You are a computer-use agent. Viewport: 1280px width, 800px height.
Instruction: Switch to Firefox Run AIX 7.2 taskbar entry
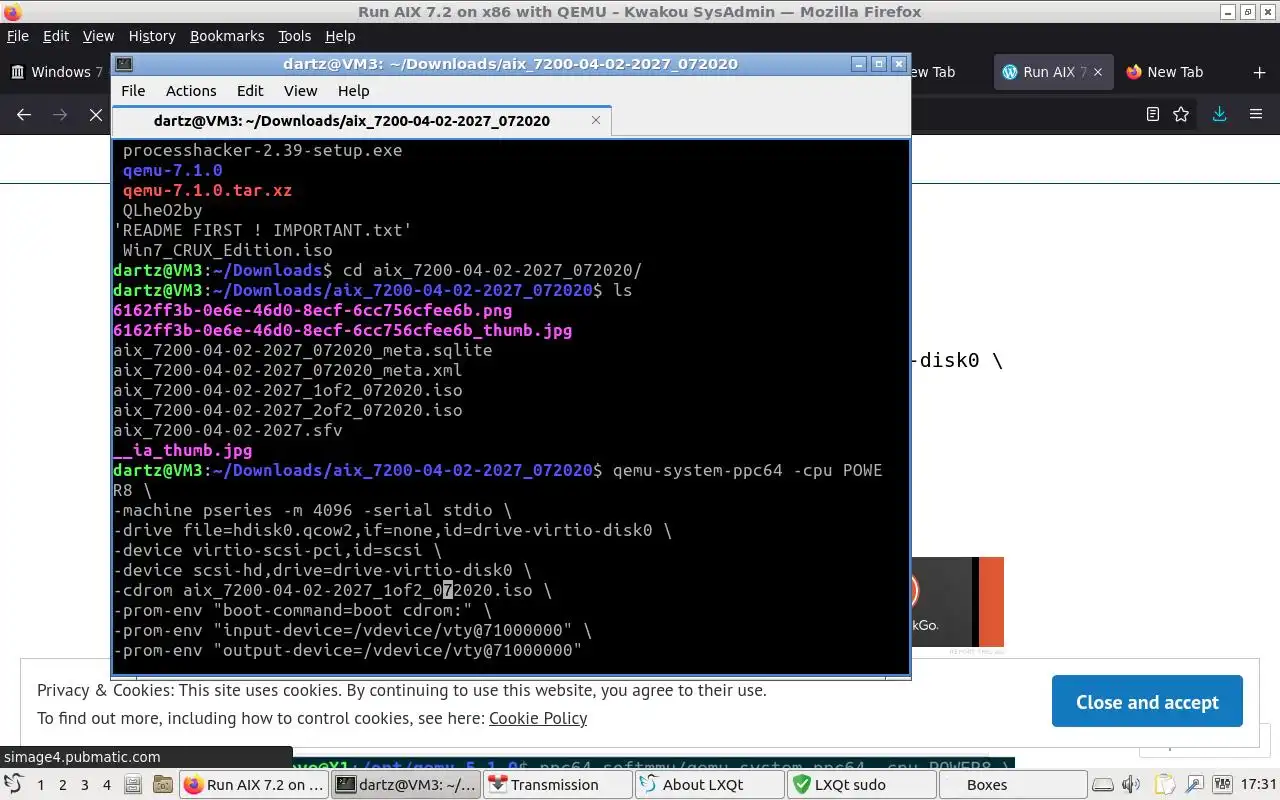[254, 785]
